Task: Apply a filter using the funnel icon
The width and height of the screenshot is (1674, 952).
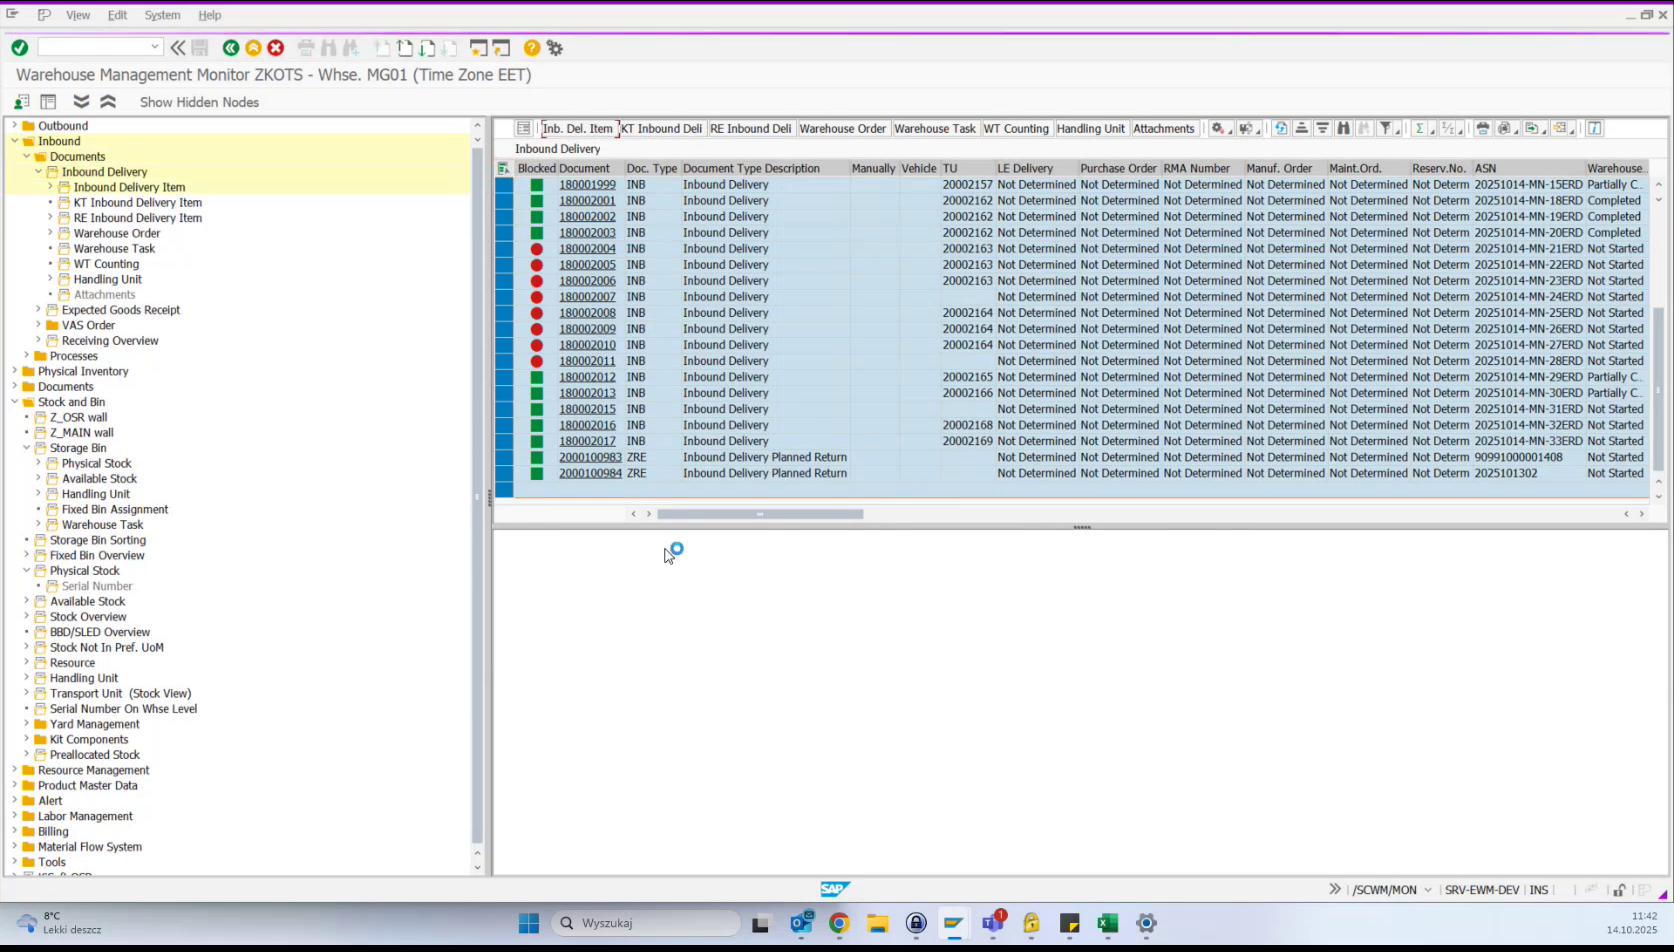Action: click(1387, 128)
